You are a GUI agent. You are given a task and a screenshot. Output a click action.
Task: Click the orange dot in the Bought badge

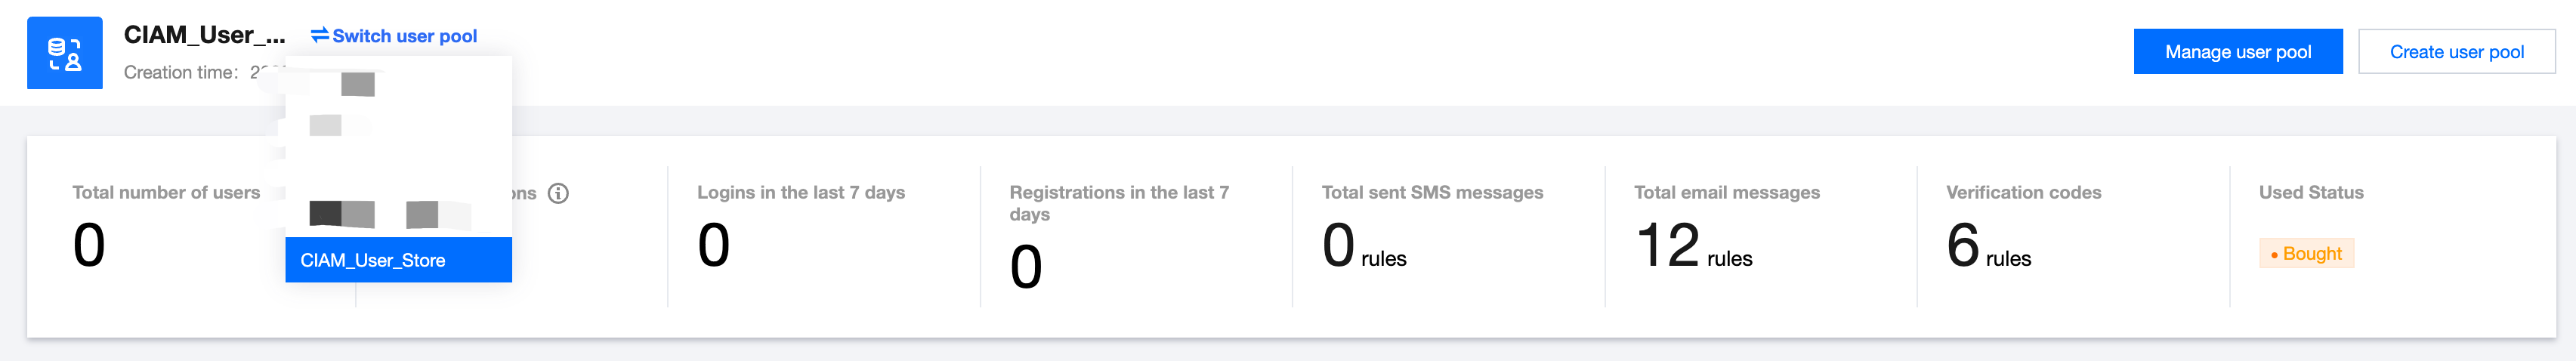[x=2274, y=255]
